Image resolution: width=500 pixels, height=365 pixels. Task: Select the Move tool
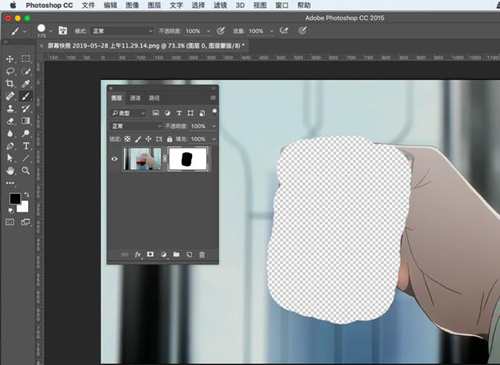coord(10,59)
